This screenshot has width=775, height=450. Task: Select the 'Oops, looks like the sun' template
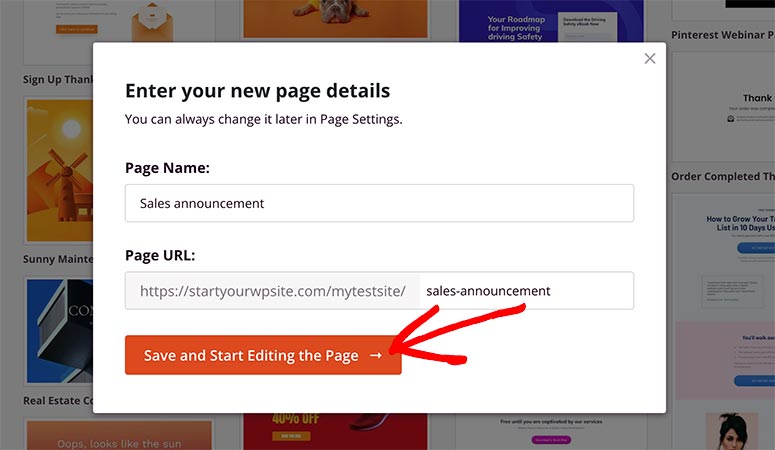[118, 434]
